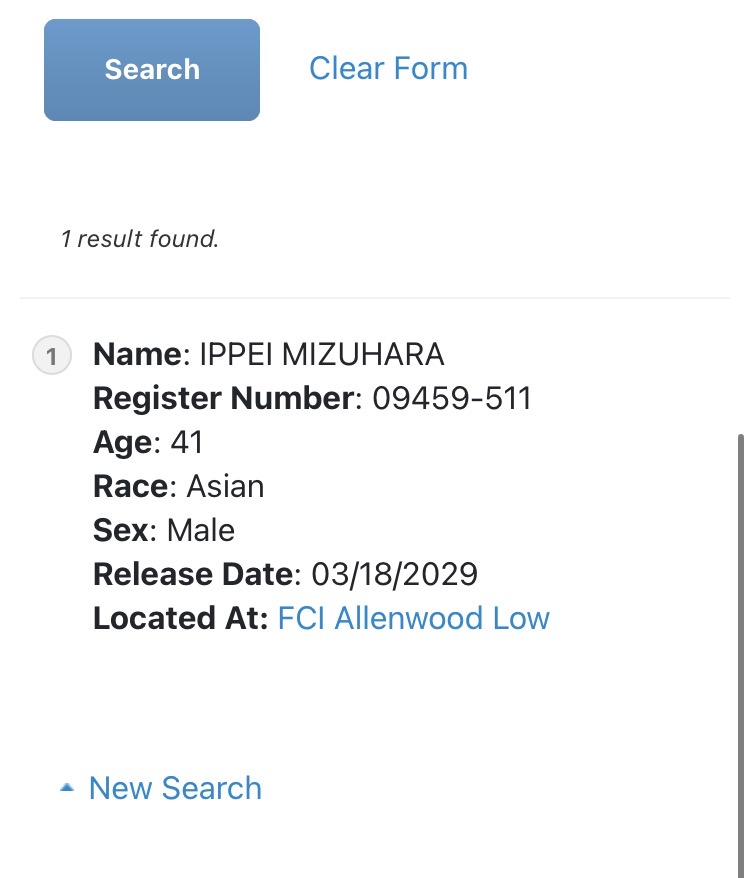Click the bold Located At label
This screenshot has height=878, width=750.
click(180, 618)
